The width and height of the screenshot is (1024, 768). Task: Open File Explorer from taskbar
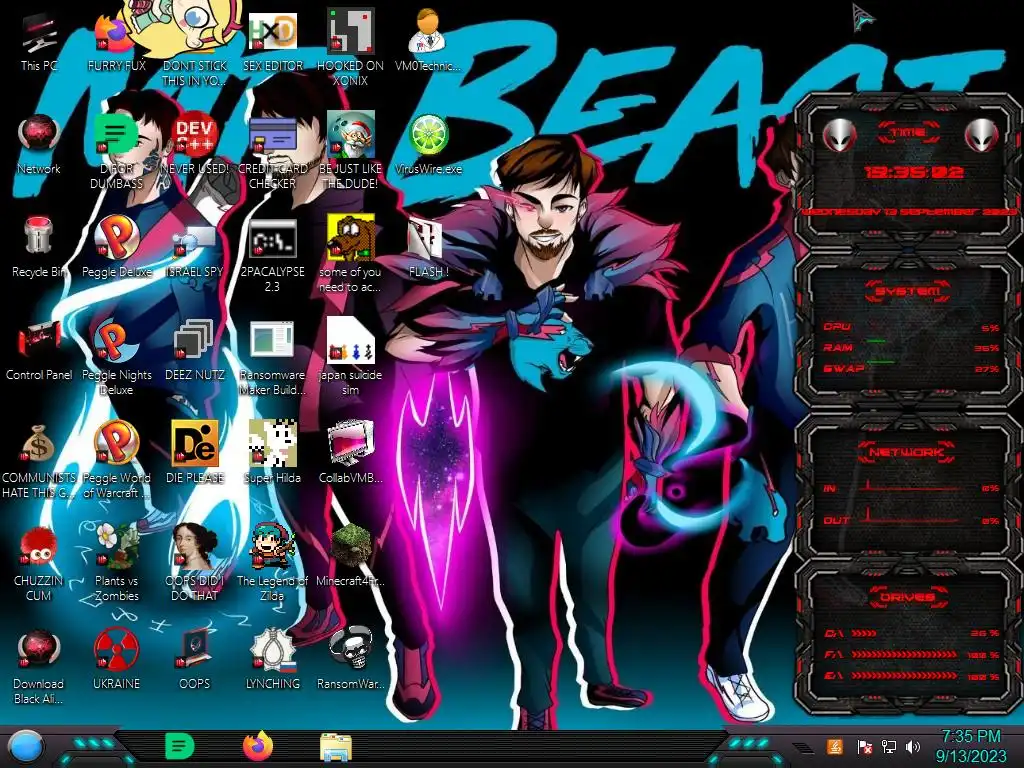336,747
